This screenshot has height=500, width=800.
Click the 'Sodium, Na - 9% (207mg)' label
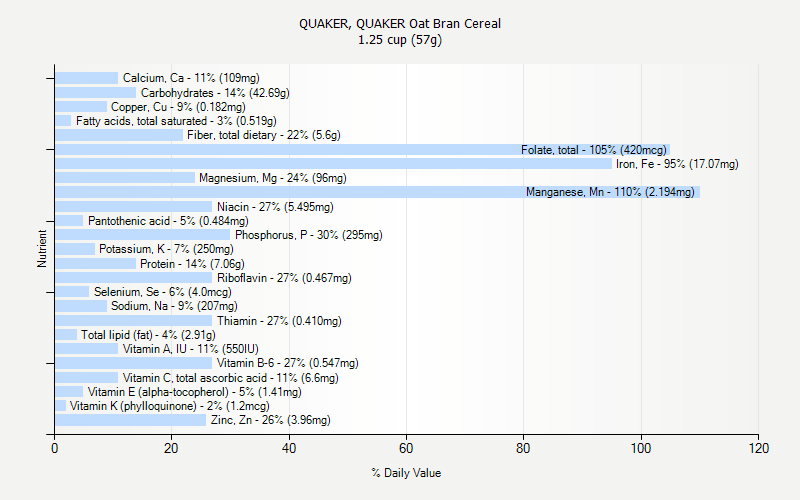(174, 306)
